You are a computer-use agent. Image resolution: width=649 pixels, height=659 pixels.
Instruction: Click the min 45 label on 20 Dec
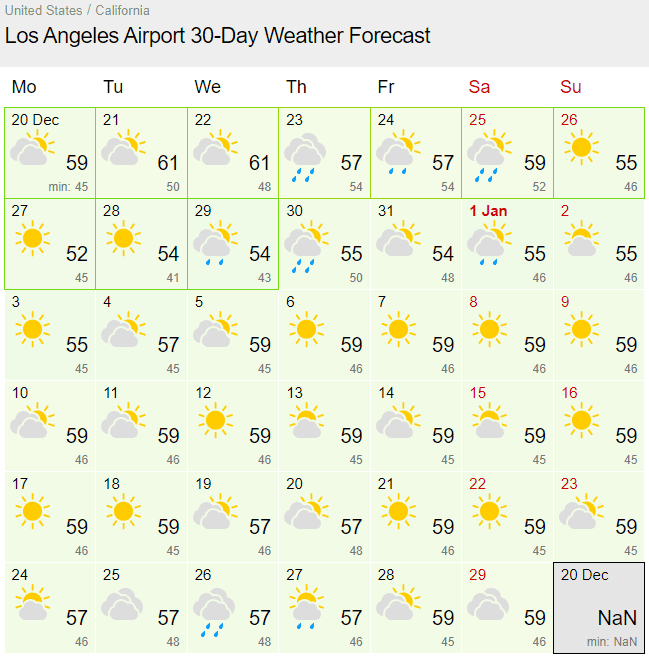68,187
